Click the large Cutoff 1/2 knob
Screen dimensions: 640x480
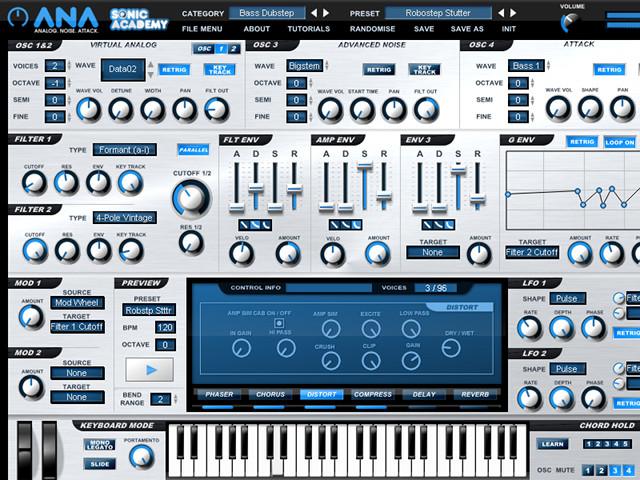coord(191,198)
